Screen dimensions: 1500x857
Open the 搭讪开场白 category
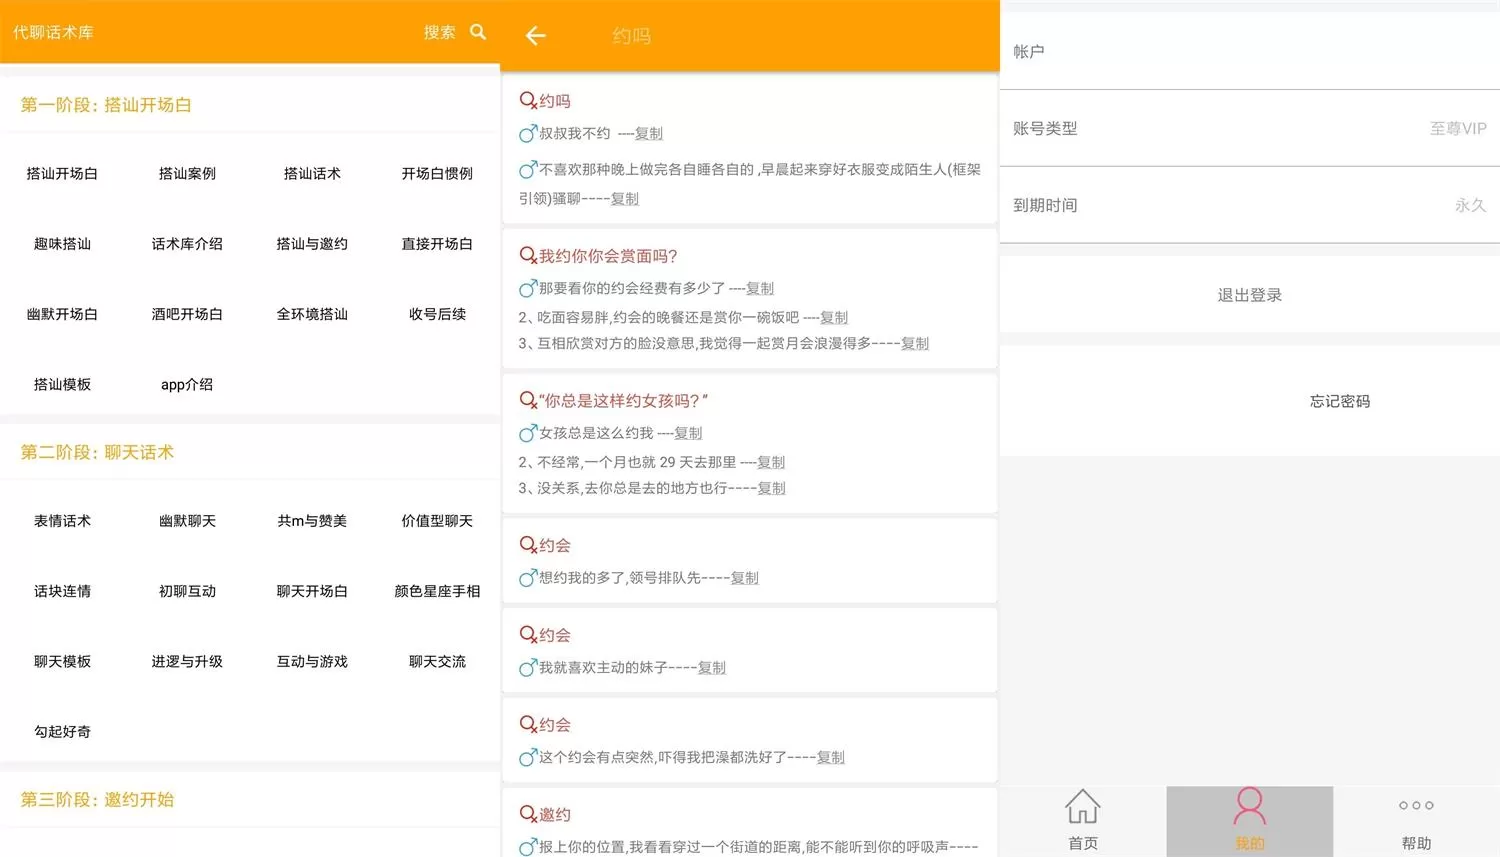[62, 173]
